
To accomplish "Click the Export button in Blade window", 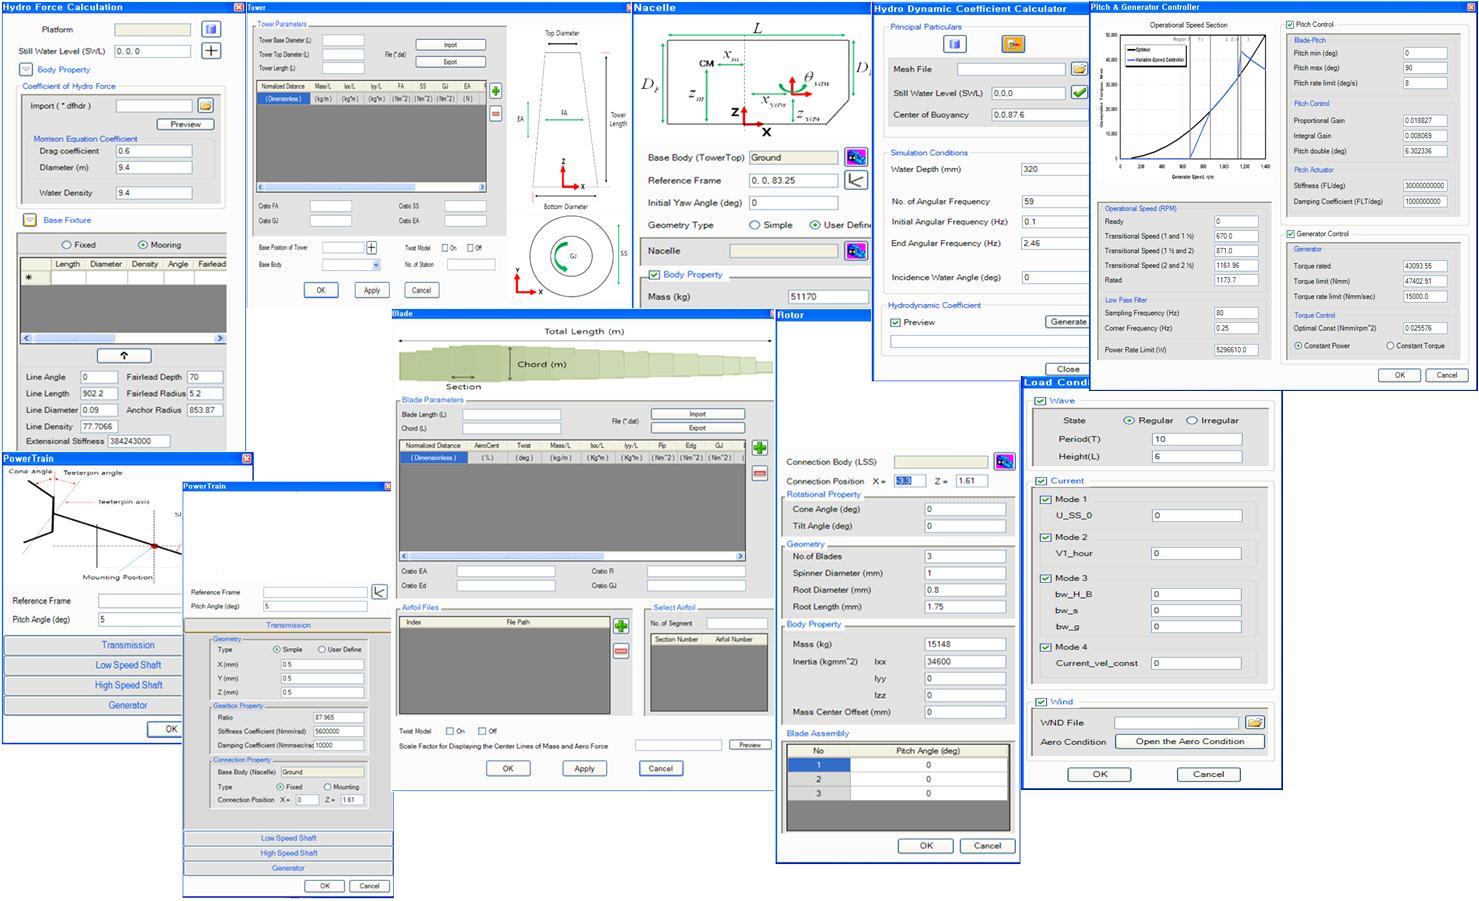I will point(697,428).
